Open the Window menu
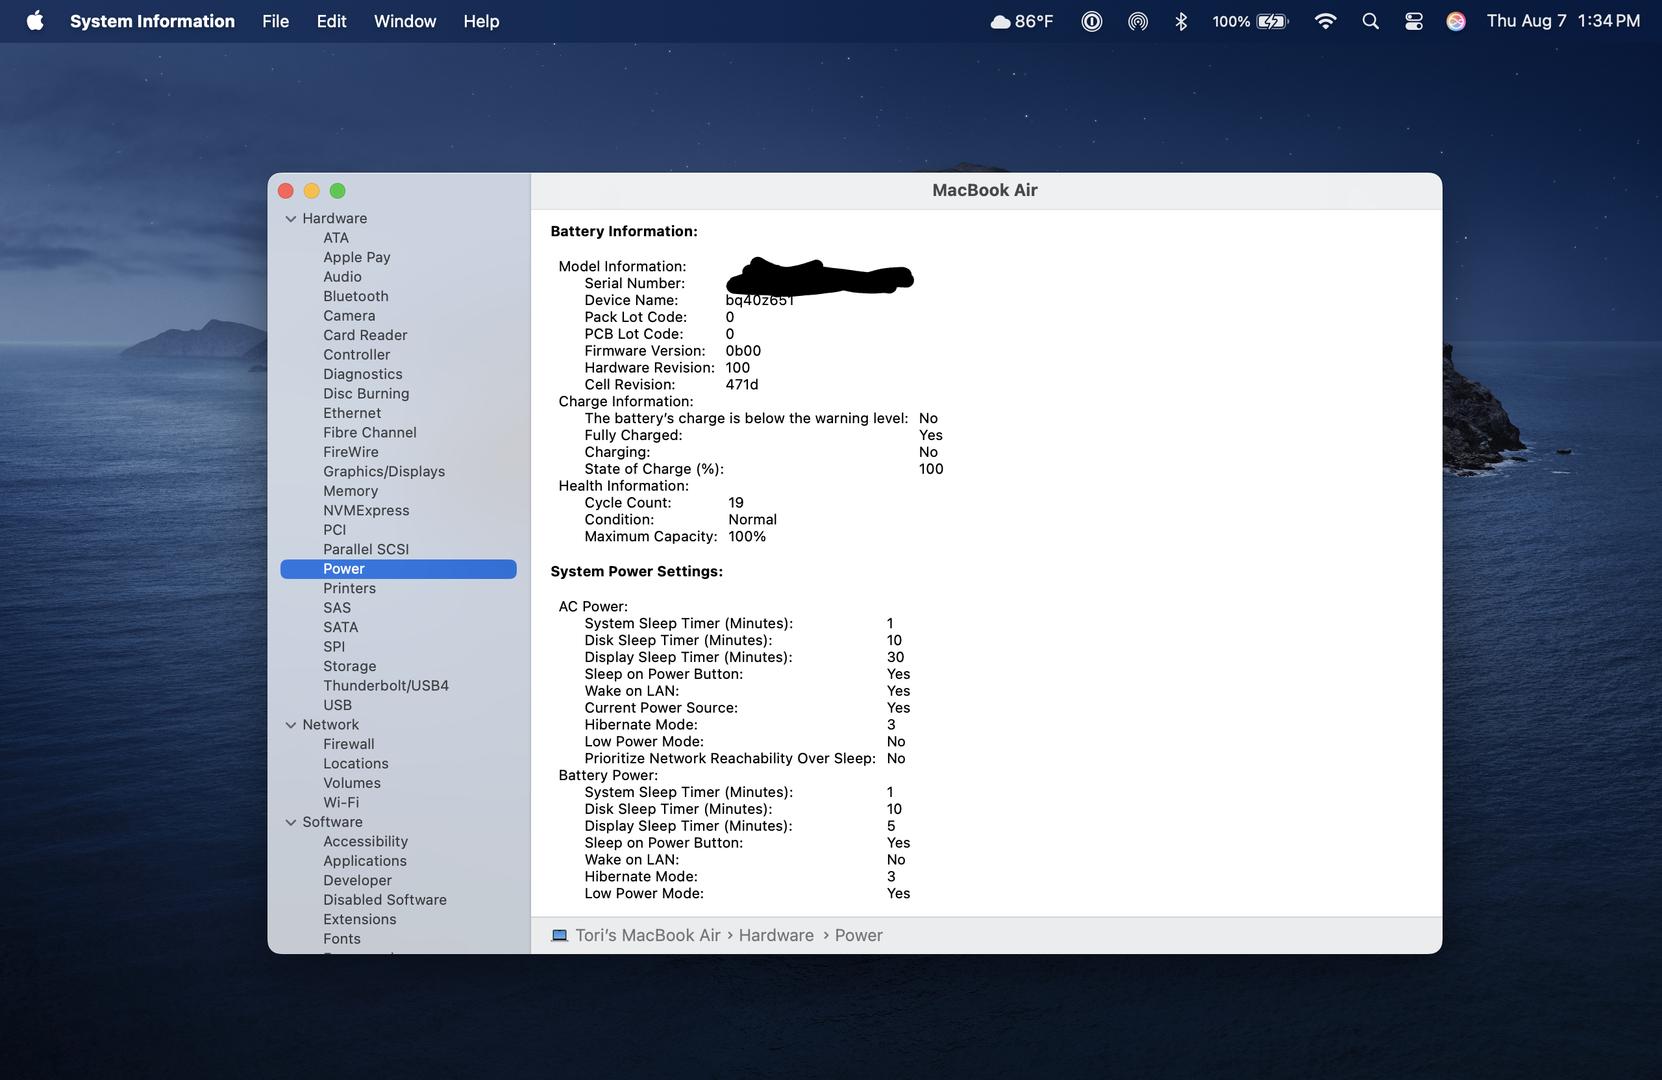Viewport: 1662px width, 1080px height. (405, 21)
